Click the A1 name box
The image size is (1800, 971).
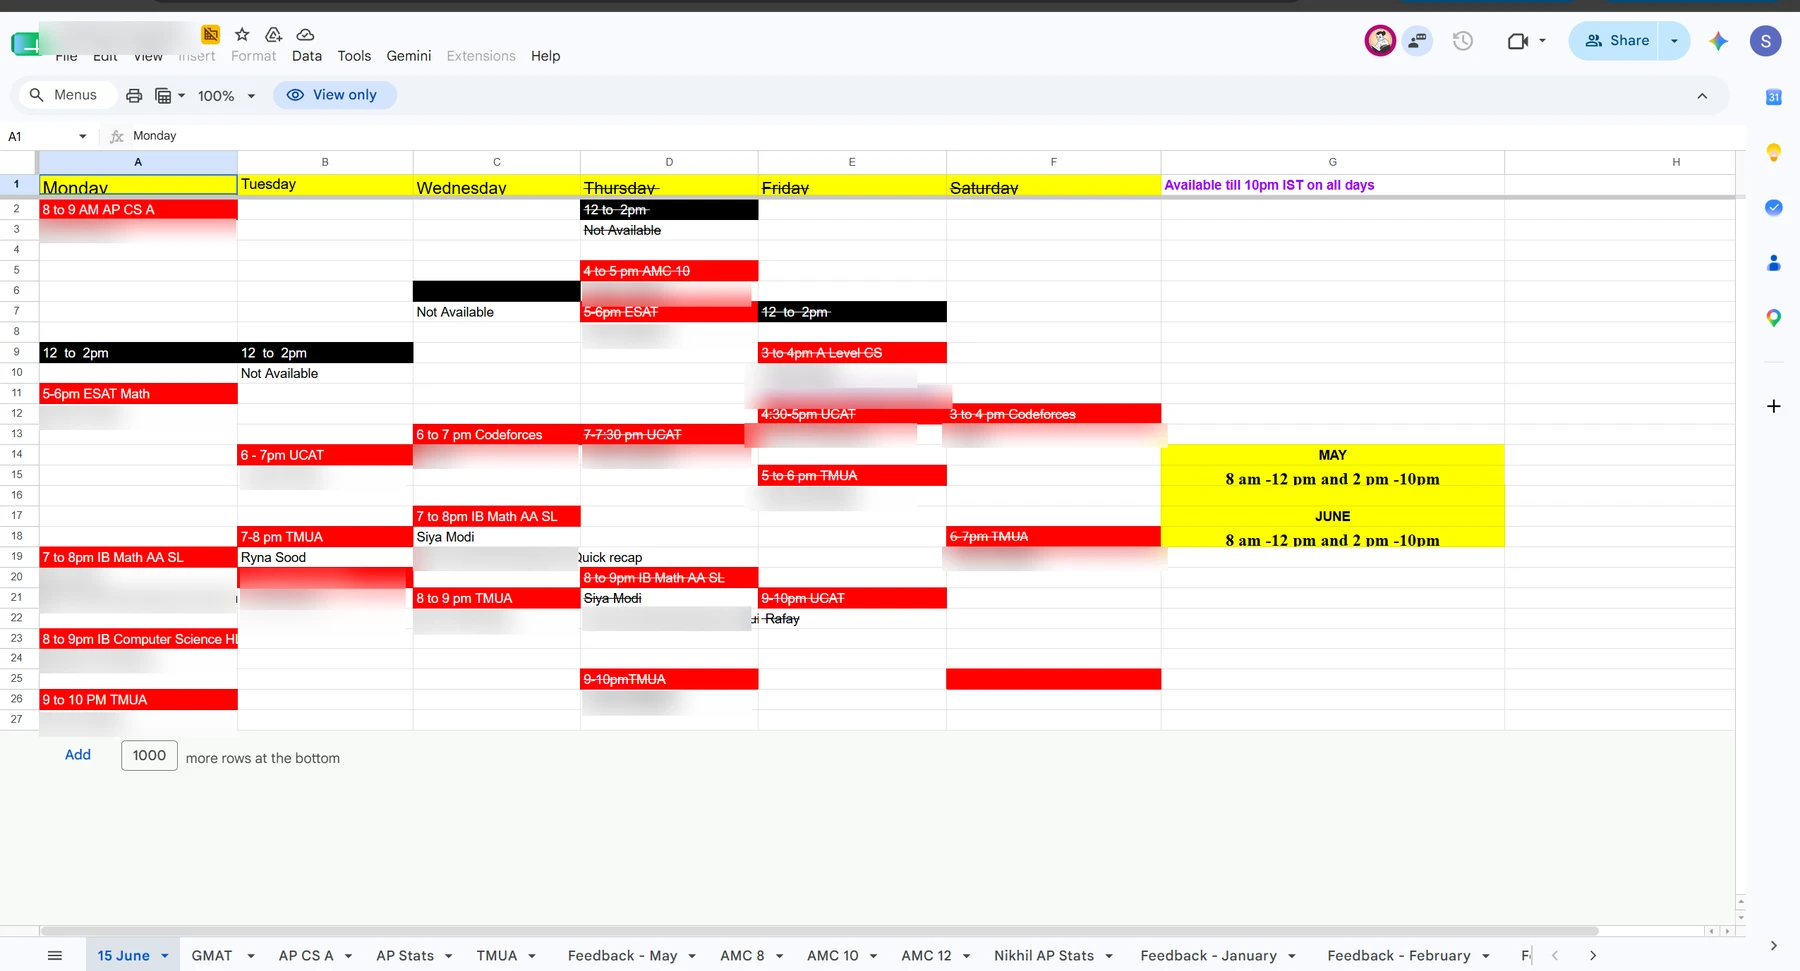[x=38, y=136]
